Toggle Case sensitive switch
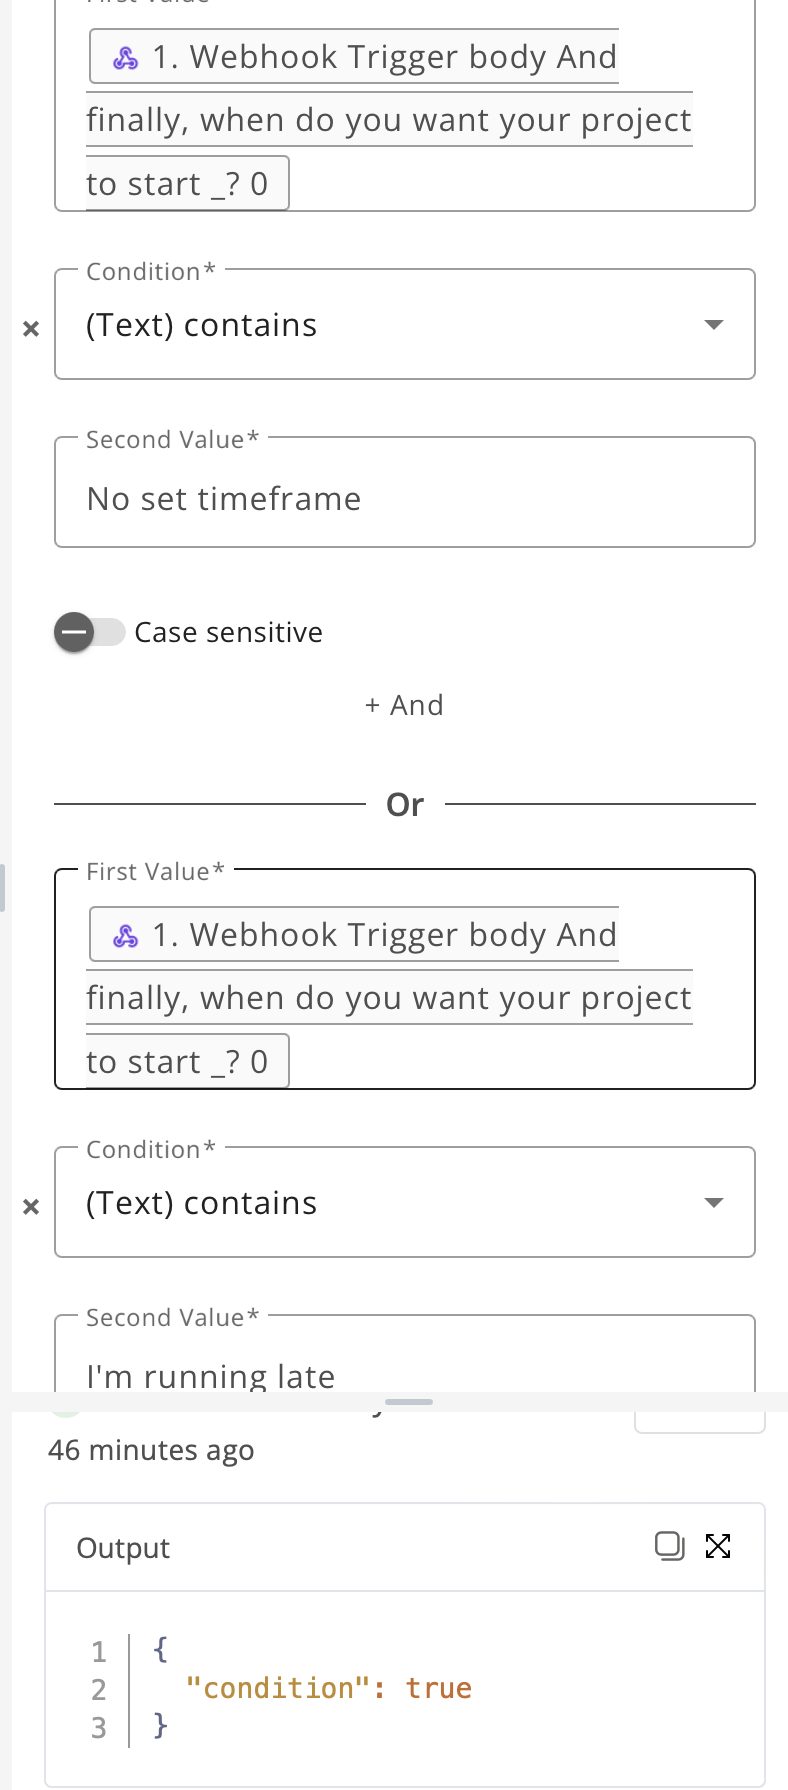 (89, 632)
